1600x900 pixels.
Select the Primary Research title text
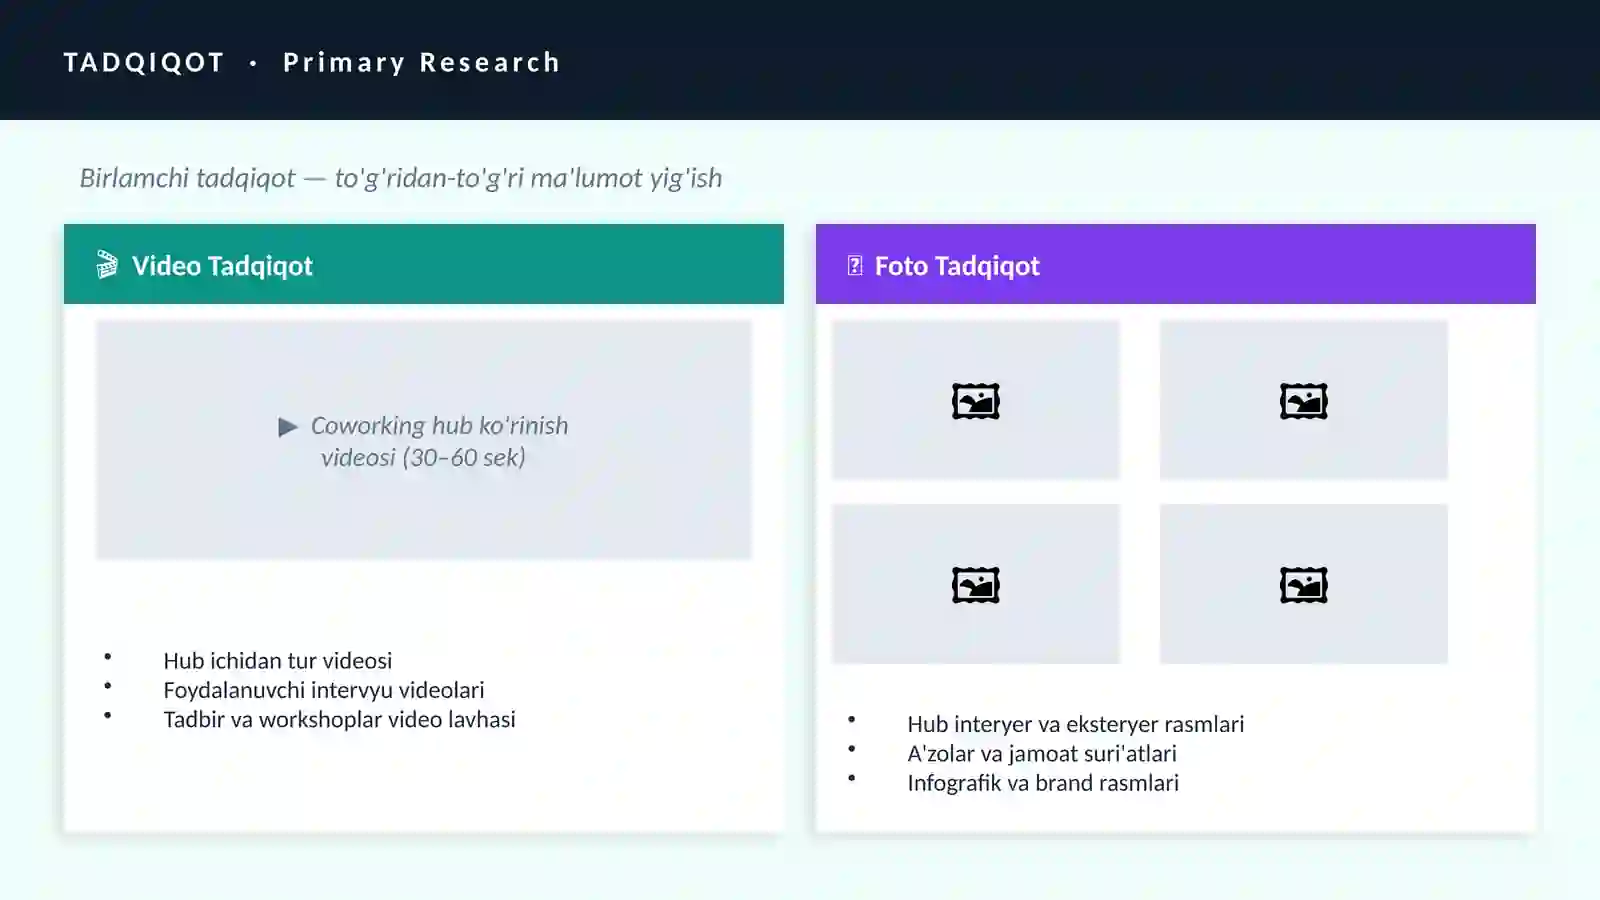[x=421, y=62]
